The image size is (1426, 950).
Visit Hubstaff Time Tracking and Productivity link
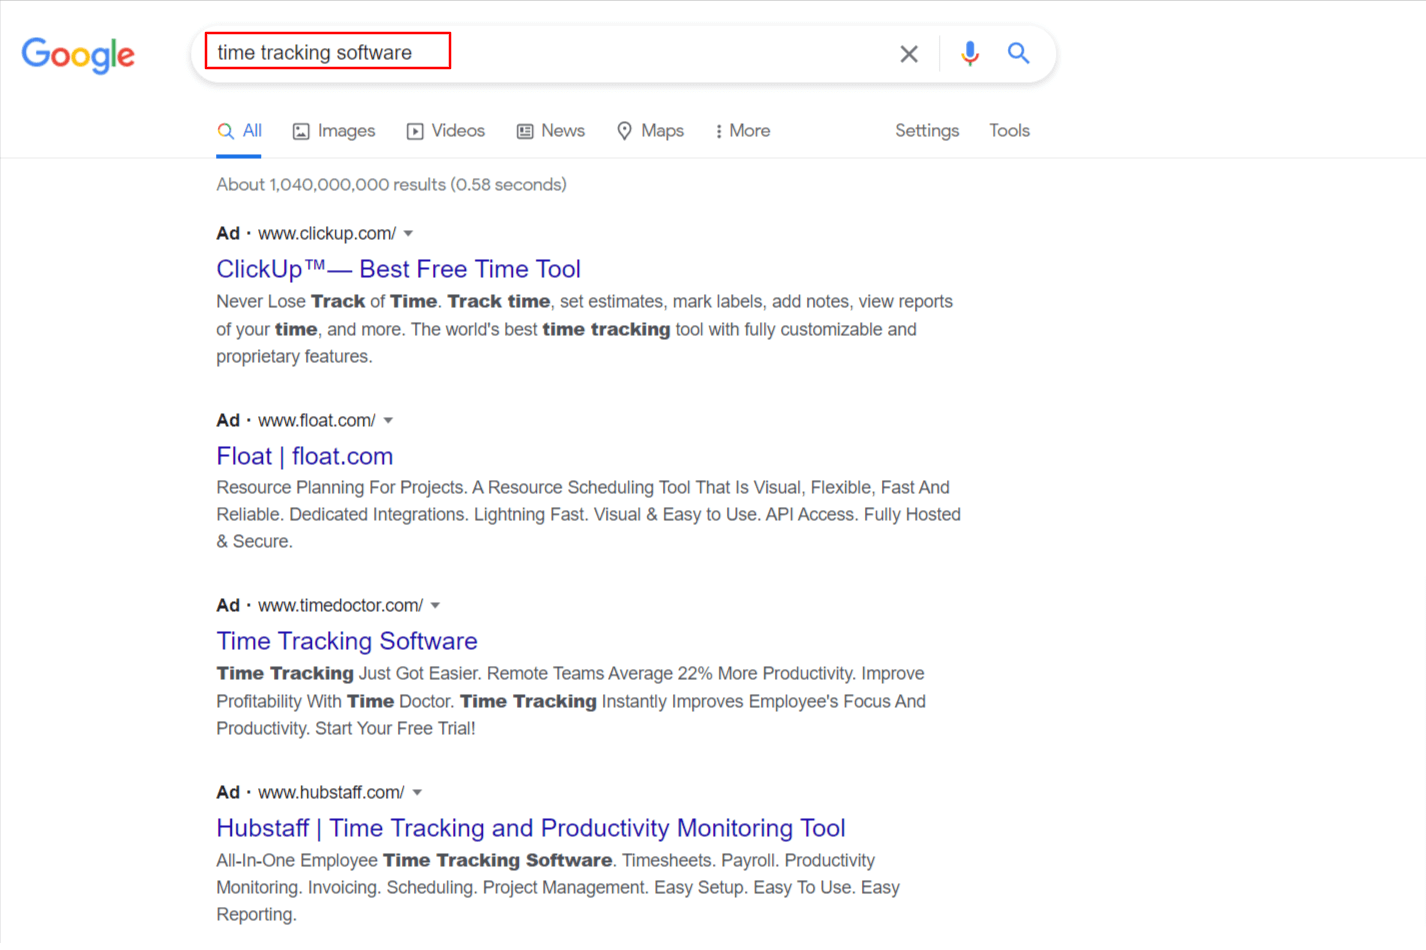click(x=530, y=828)
